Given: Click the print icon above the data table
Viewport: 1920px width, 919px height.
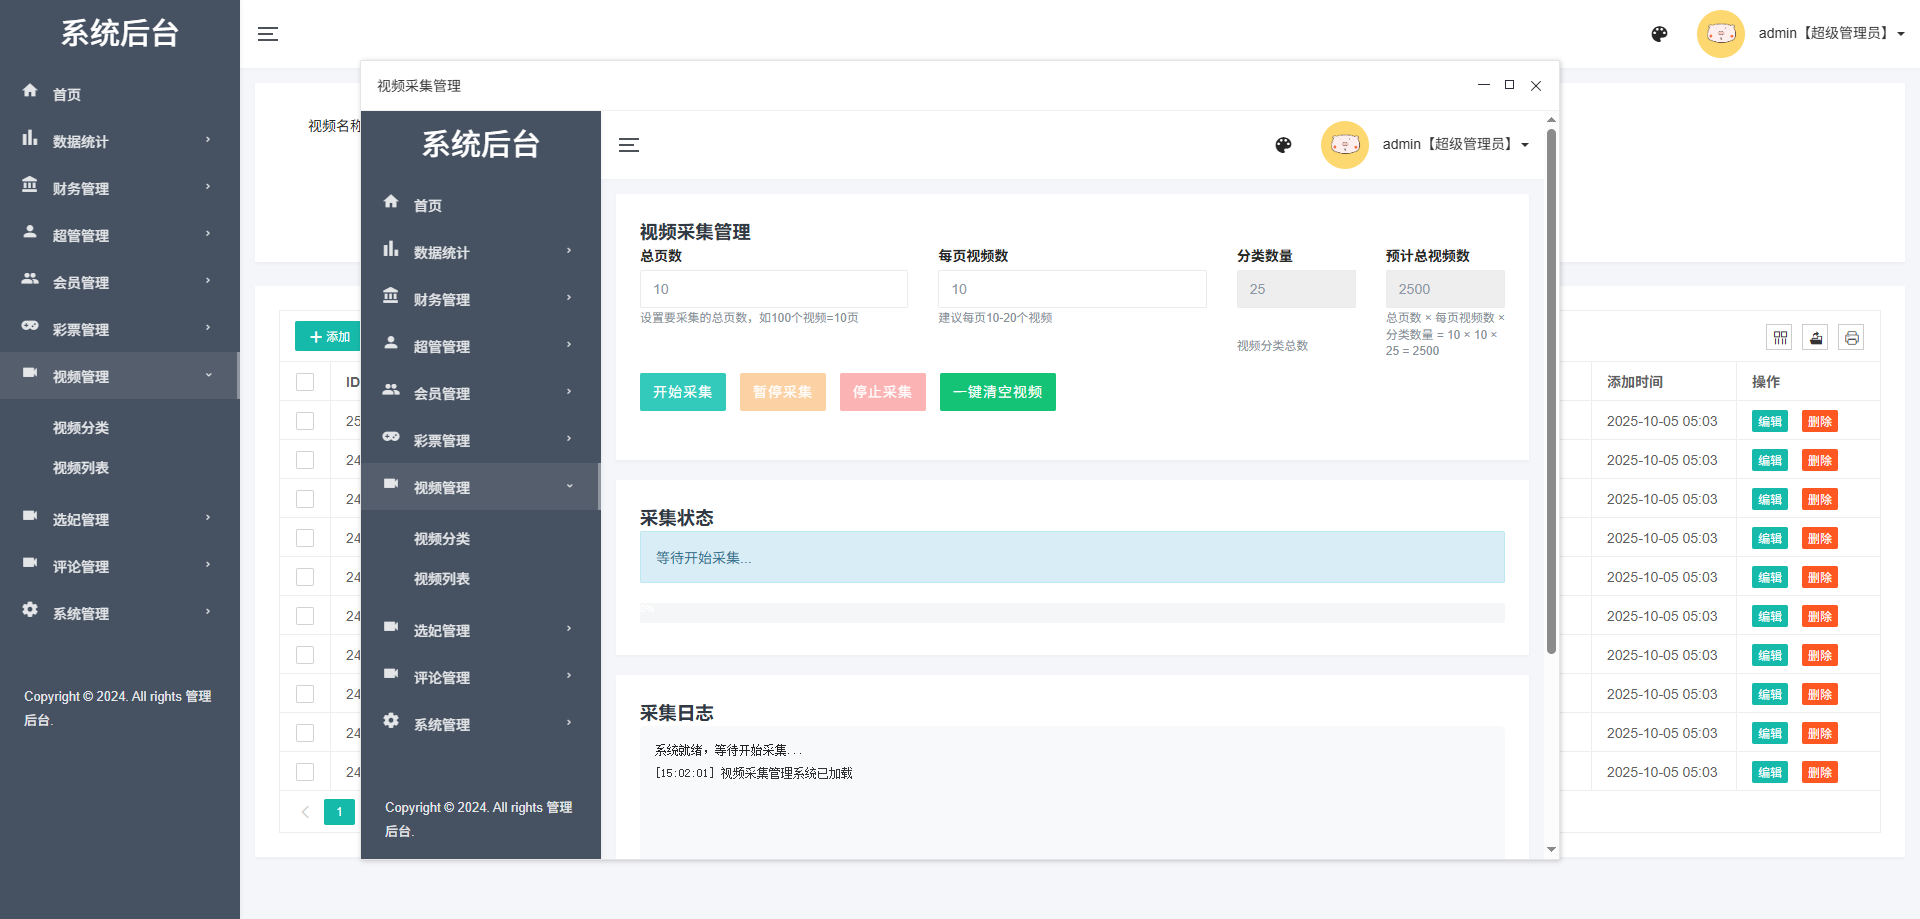Looking at the screenshot, I should 1851,337.
